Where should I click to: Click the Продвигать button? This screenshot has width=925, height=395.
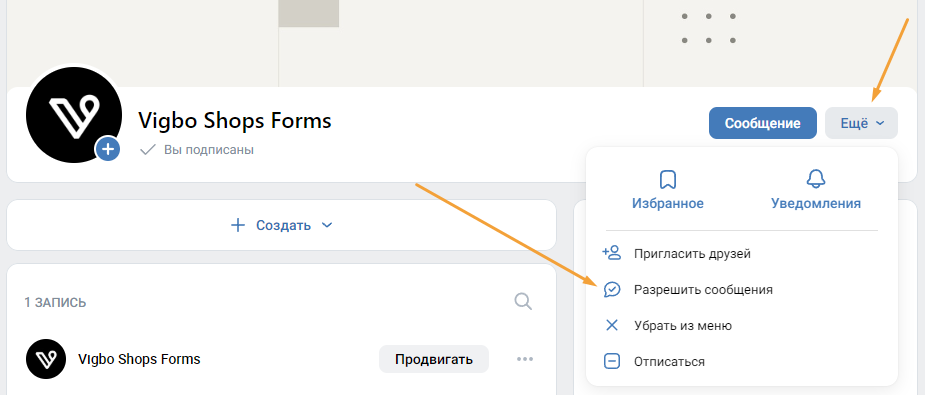coord(434,359)
